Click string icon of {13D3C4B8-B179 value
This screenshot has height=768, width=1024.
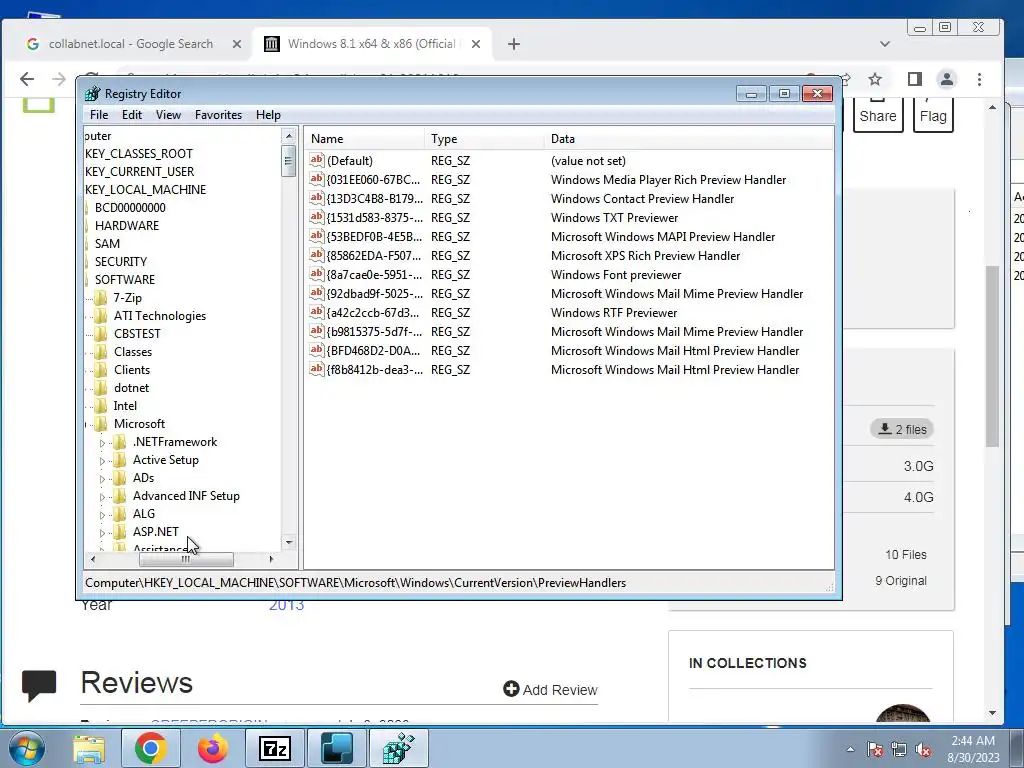click(317, 198)
